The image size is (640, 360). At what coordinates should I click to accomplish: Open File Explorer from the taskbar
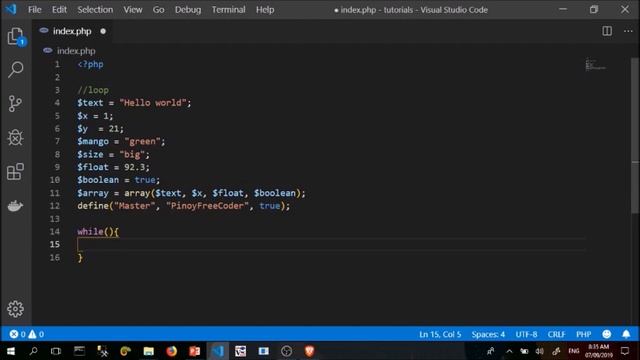coord(149,351)
